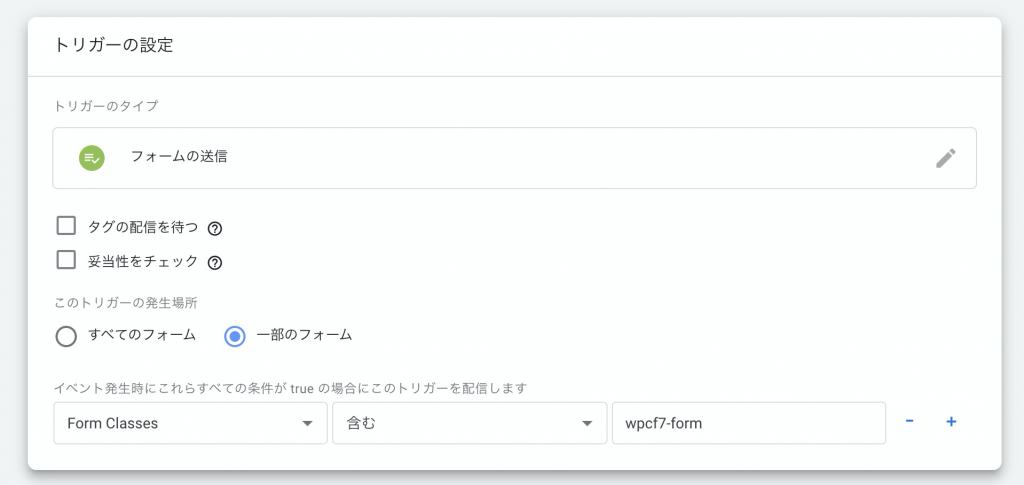Click the 含む dropdown arrow
The height and width of the screenshot is (485, 1024).
(x=587, y=424)
